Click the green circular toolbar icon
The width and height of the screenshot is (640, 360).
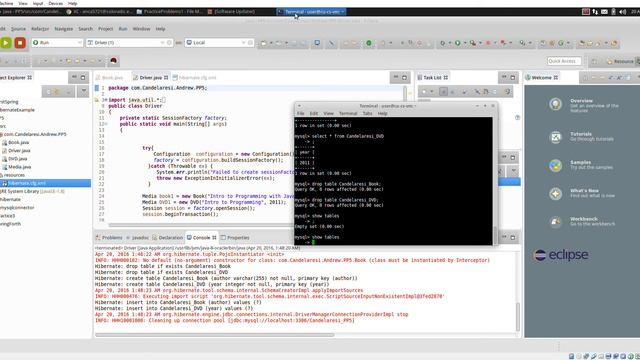(369, 43)
